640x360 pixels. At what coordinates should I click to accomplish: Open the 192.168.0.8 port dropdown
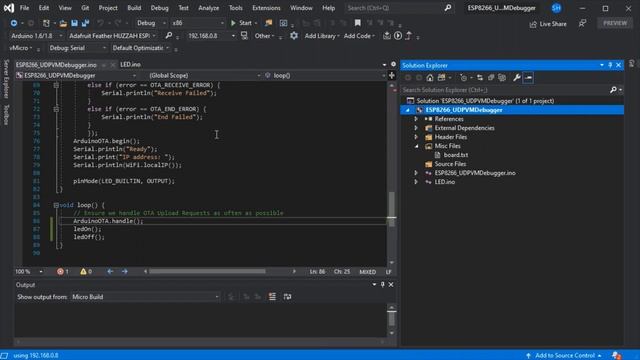[211, 36]
